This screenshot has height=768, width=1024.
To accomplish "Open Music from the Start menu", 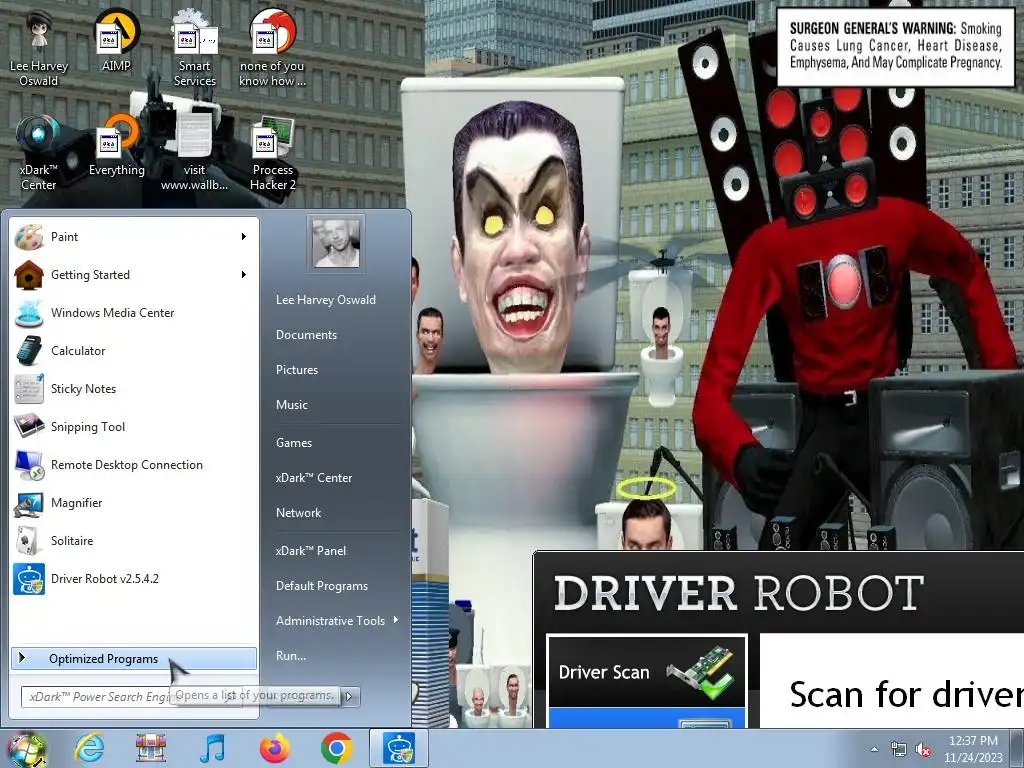I will tap(292, 405).
